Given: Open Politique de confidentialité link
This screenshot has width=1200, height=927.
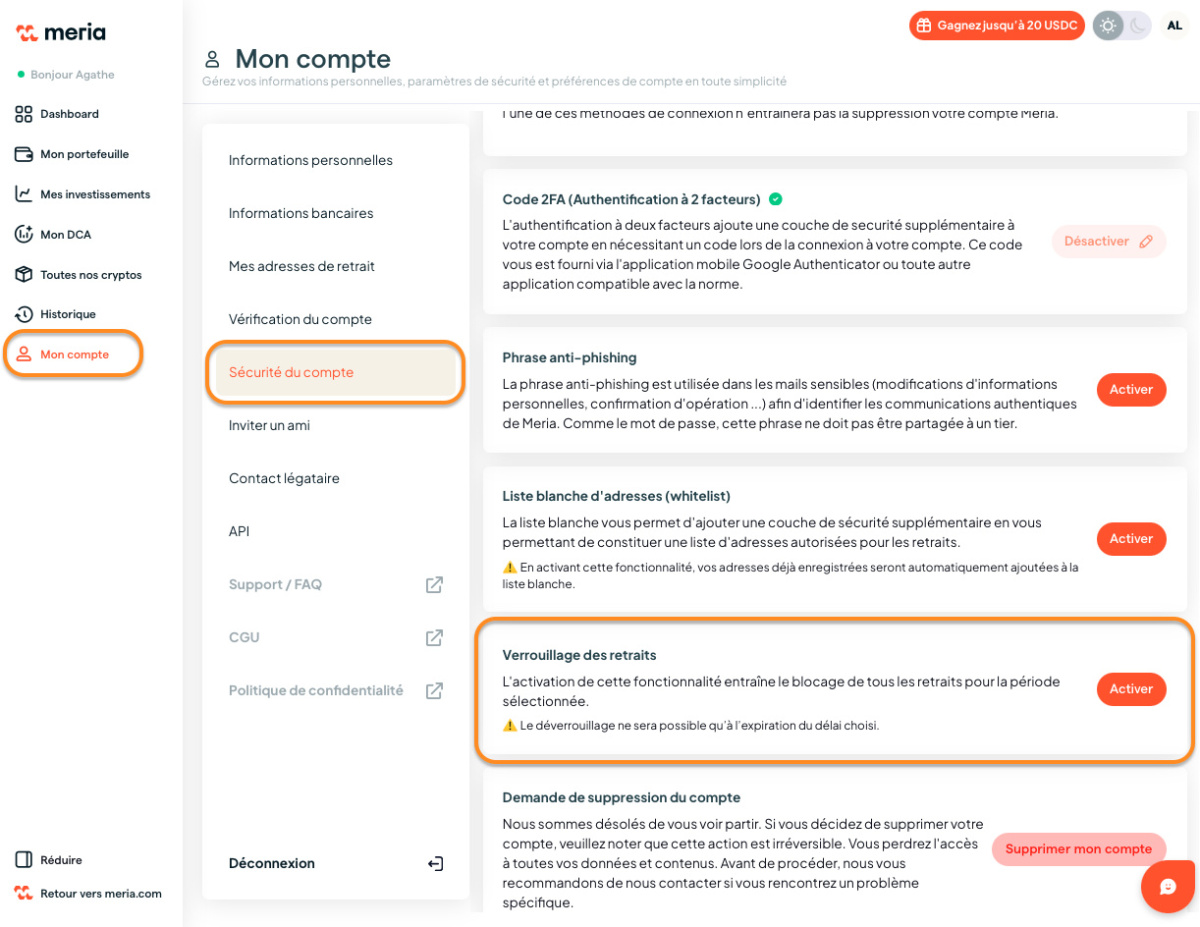Looking at the screenshot, I should click(316, 690).
